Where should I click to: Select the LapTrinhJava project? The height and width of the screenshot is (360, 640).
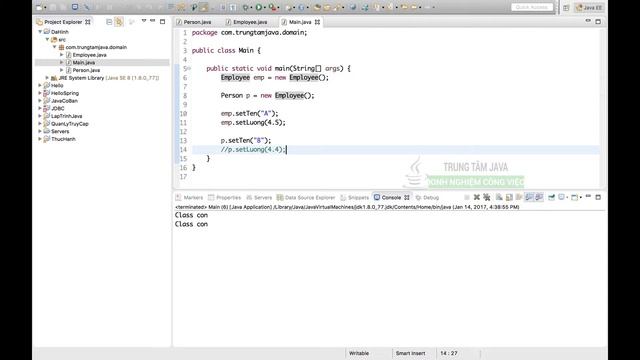point(66,116)
